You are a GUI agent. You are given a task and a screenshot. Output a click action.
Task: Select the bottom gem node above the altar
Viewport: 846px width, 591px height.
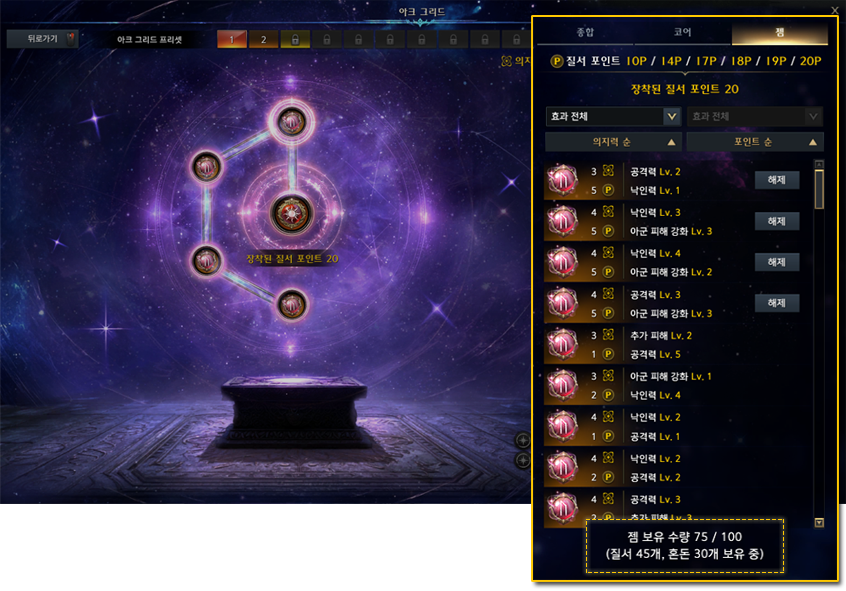pos(292,305)
